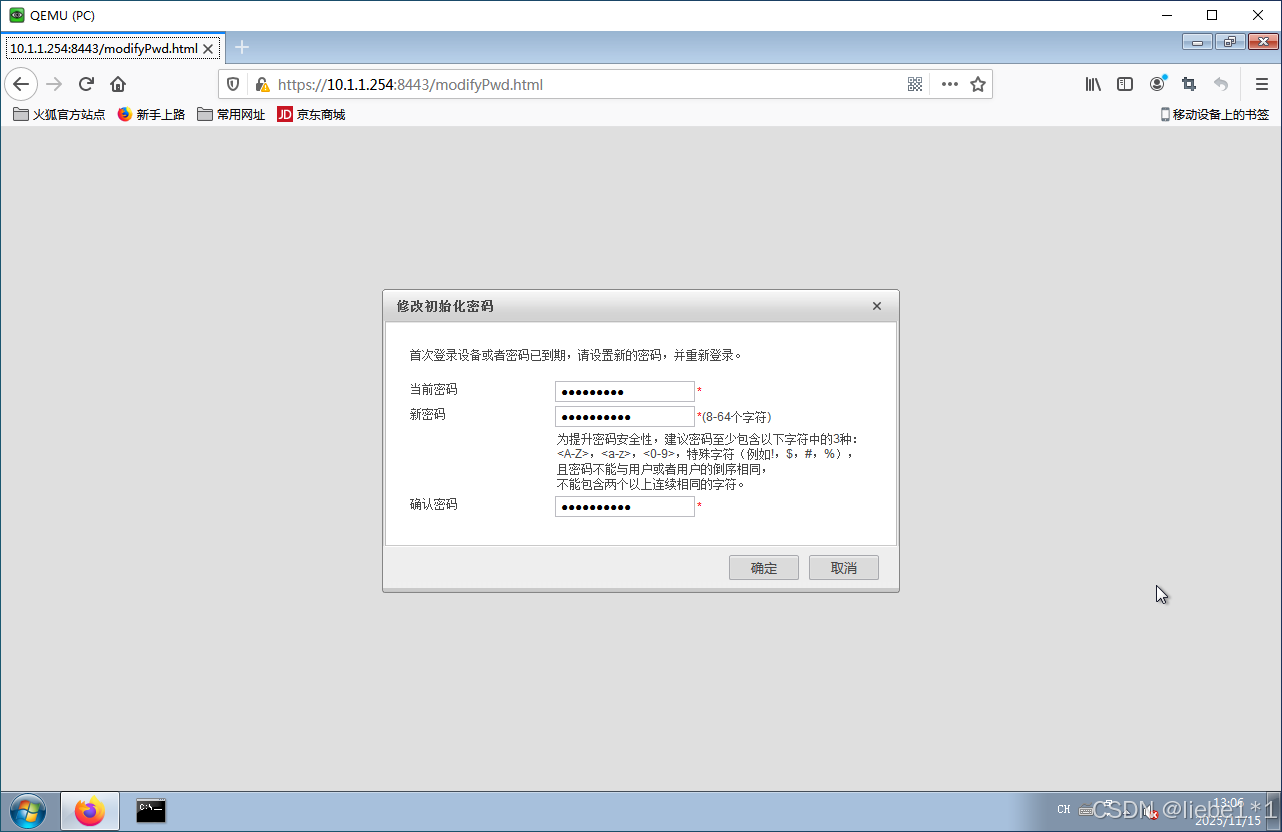The width and height of the screenshot is (1282, 832).
Task: Open a new tab with the plus button
Action: coord(242,47)
